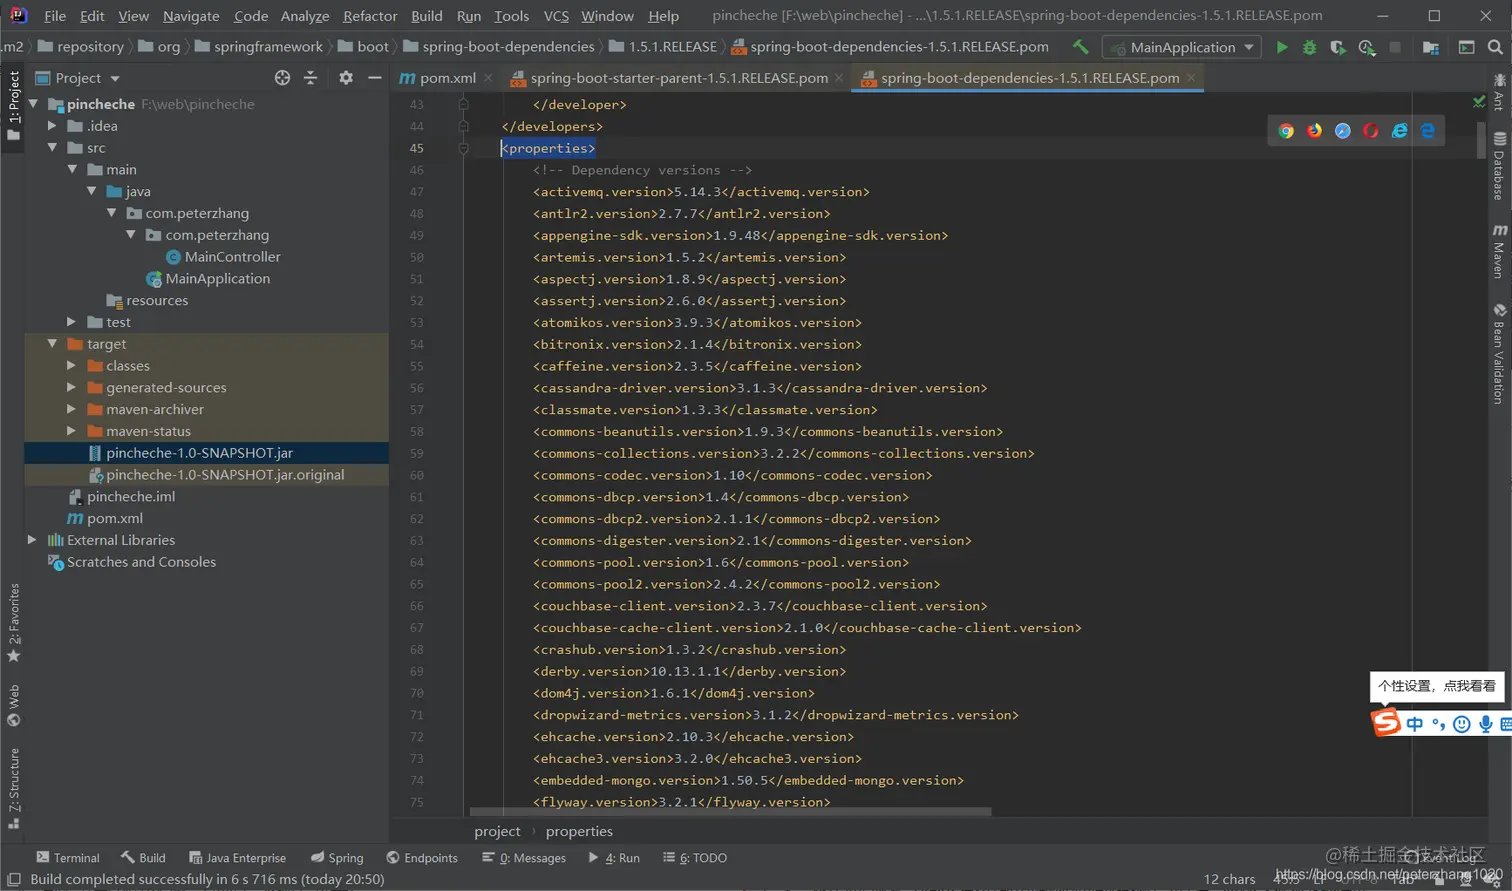Image resolution: width=1512 pixels, height=891 pixels.
Task: Open in Firefox browser icon
Action: click(1314, 131)
